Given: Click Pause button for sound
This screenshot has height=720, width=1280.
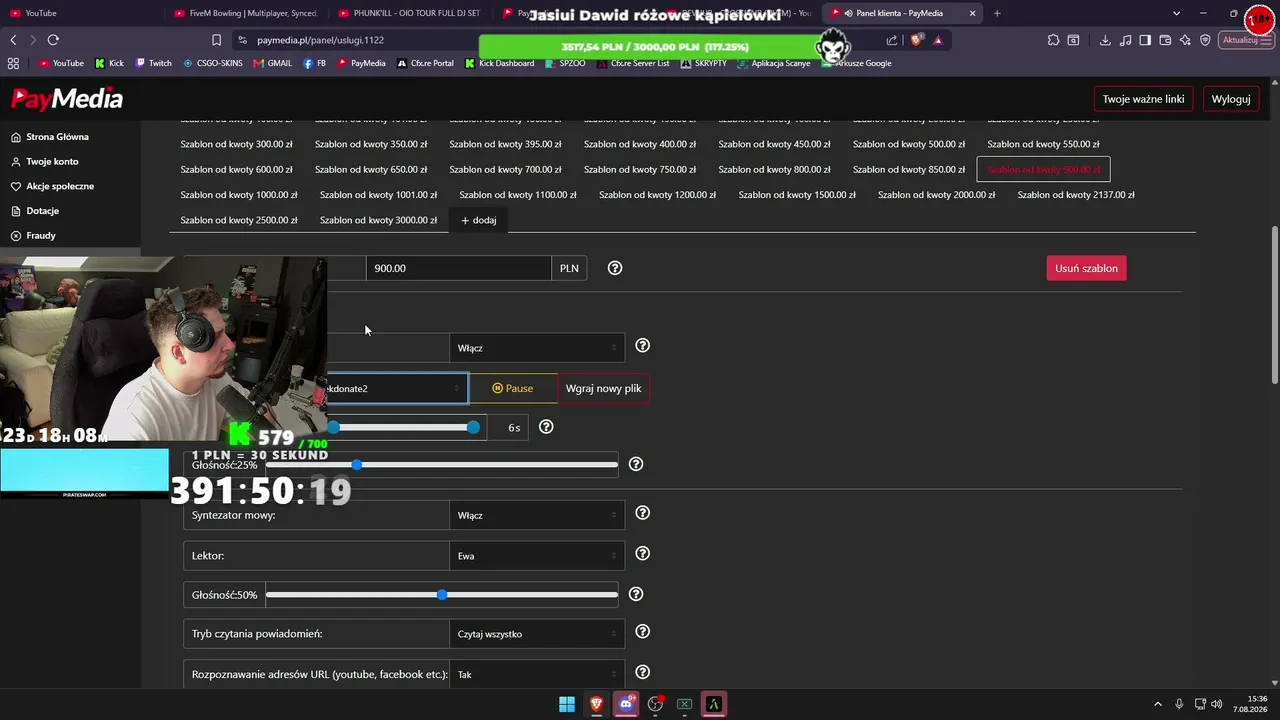Looking at the screenshot, I should click(513, 388).
